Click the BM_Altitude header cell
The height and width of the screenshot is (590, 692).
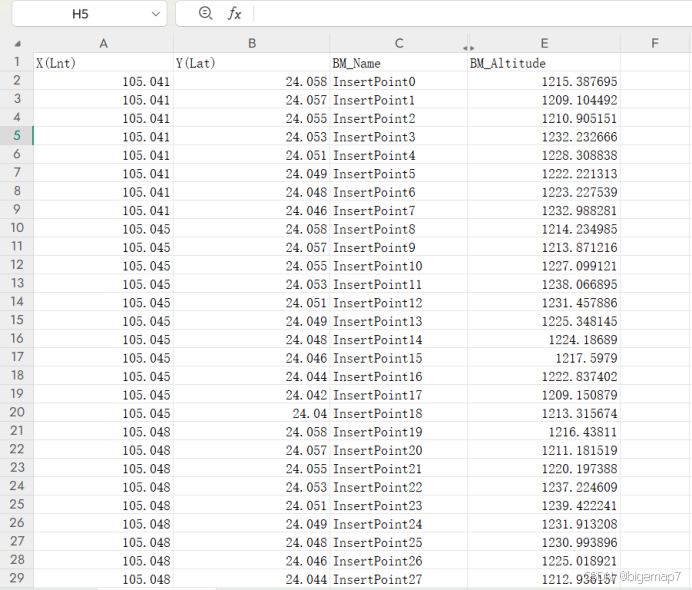(544, 63)
